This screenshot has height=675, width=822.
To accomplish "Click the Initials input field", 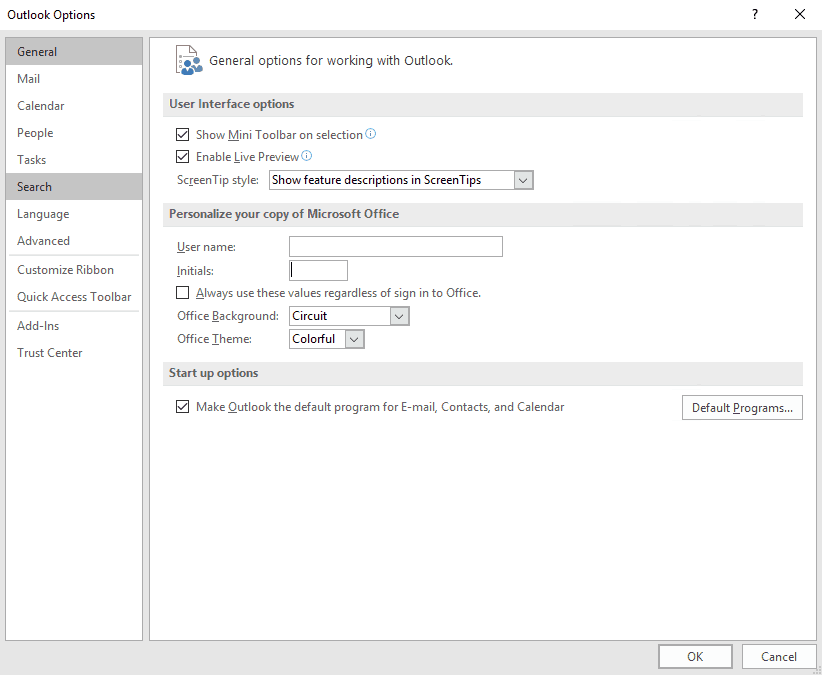I will click(318, 270).
